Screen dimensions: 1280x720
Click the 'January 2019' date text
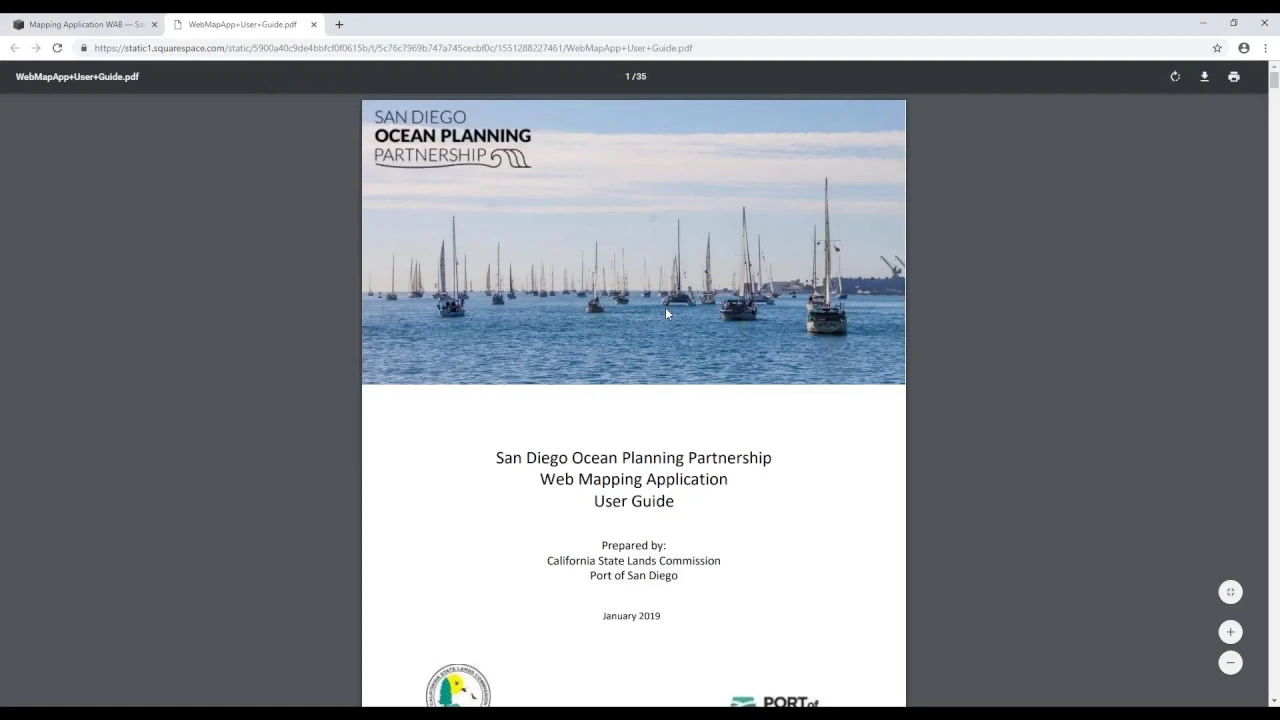click(x=632, y=616)
